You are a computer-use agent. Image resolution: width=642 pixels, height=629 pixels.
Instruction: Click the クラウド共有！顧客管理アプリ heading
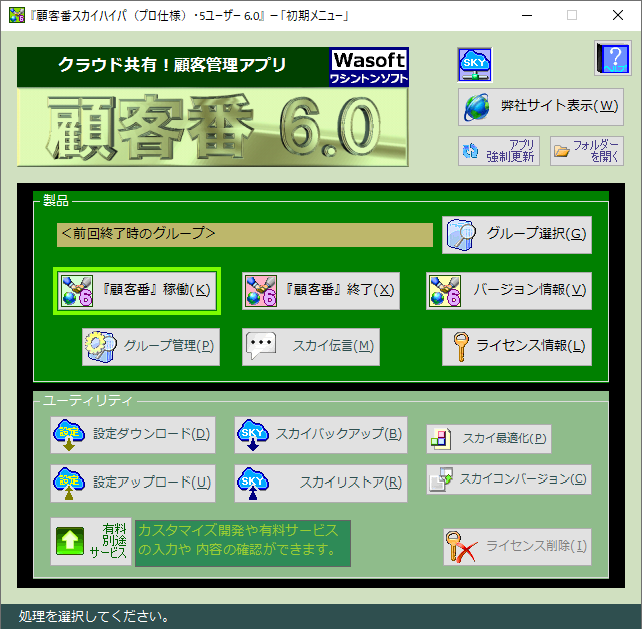(x=172, y=66)
